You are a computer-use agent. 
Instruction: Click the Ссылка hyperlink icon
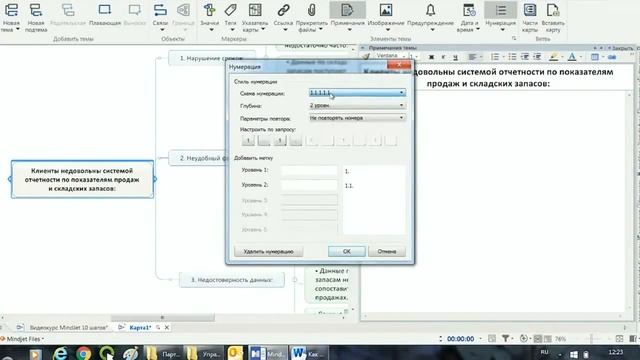click(x=283, y=10)
